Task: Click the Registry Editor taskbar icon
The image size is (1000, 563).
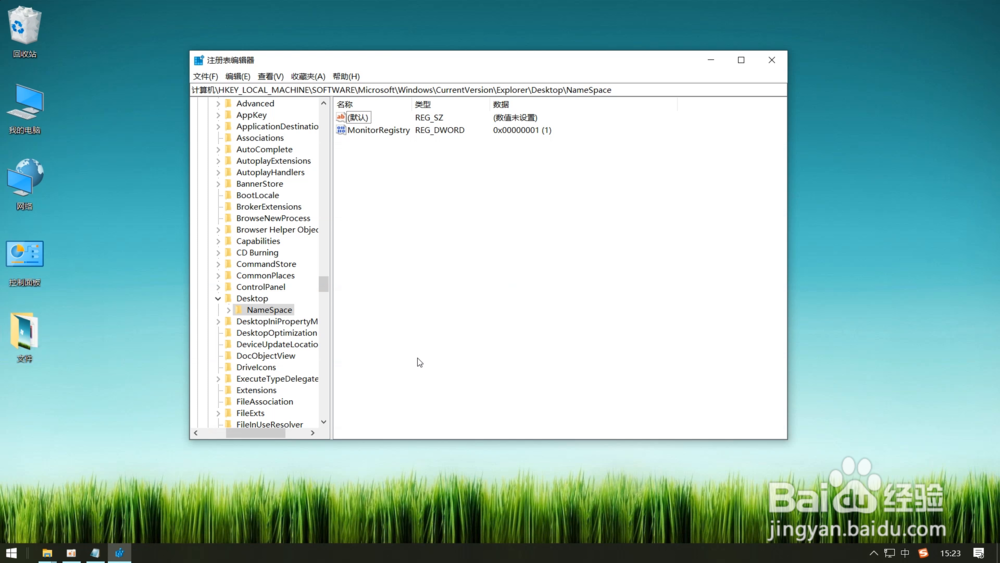Action: [119, 553]
